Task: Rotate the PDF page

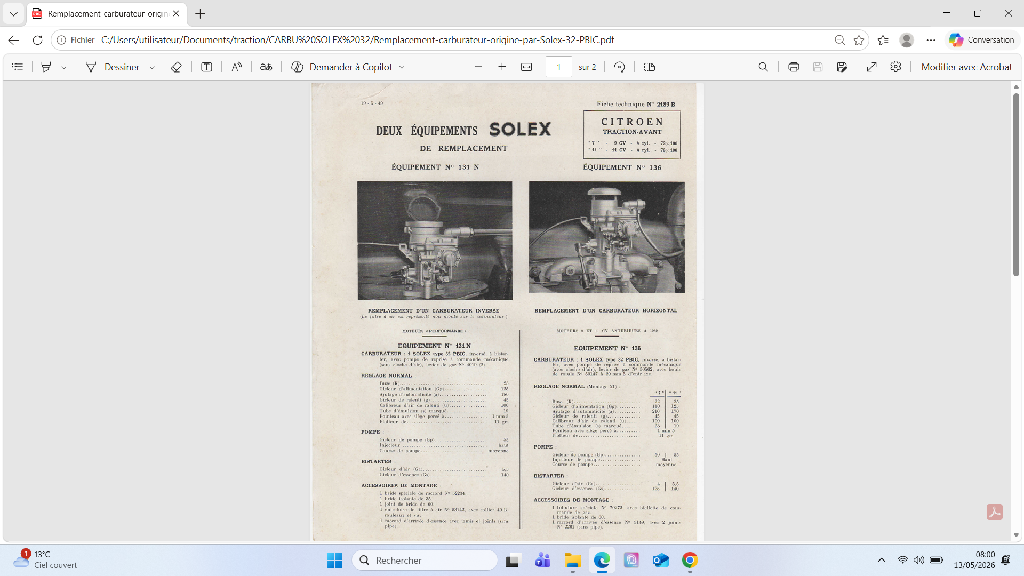Action: [x=619, y=67]
